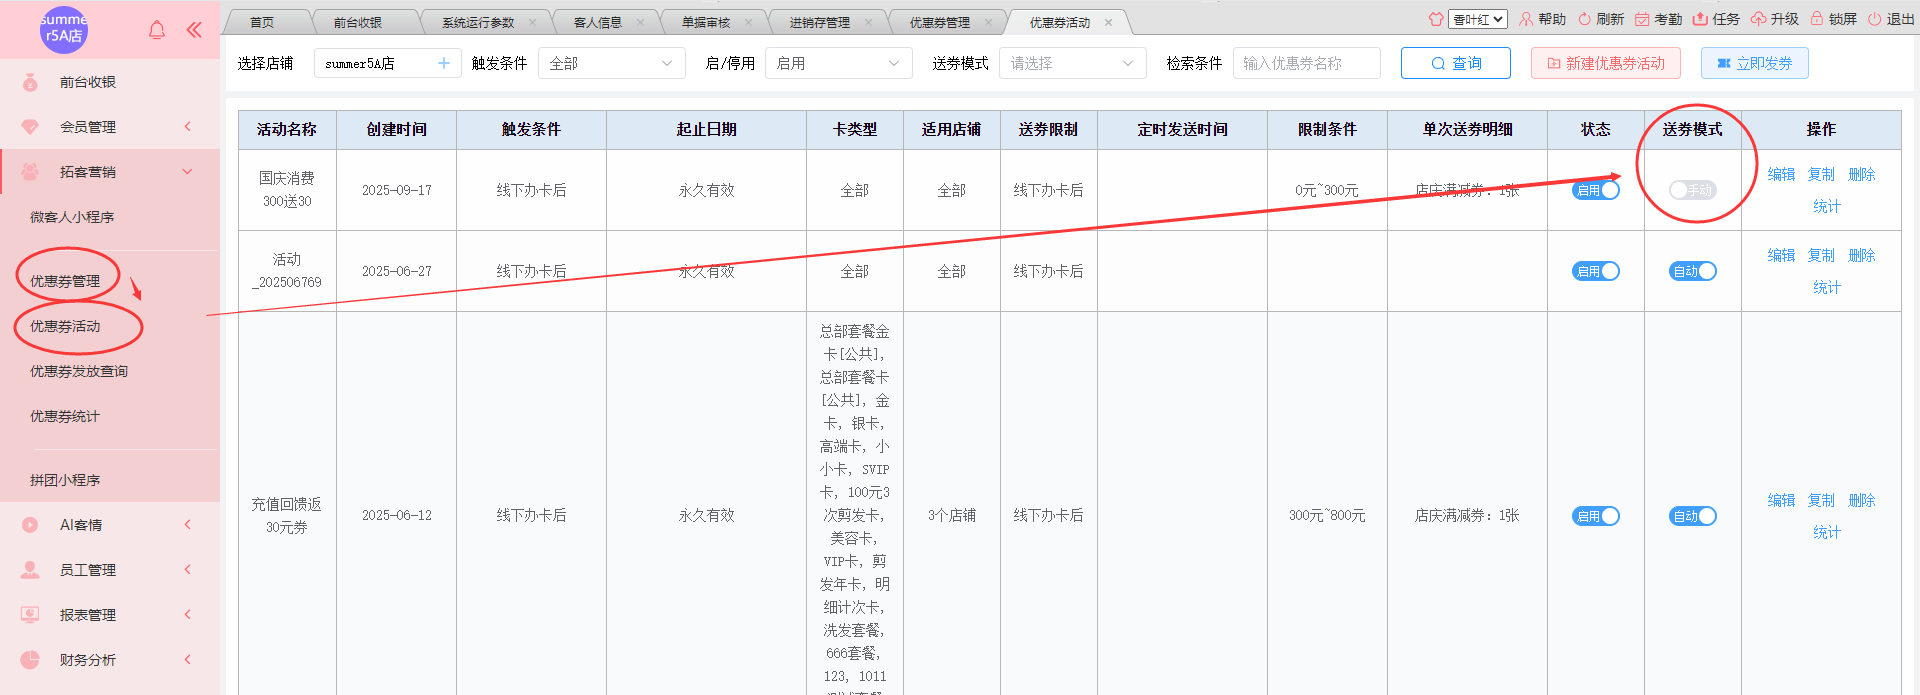Viewport: 1920px width, 695px height.
Task: Open the Tasks (任务) icon
Action: click(1700, 19)
